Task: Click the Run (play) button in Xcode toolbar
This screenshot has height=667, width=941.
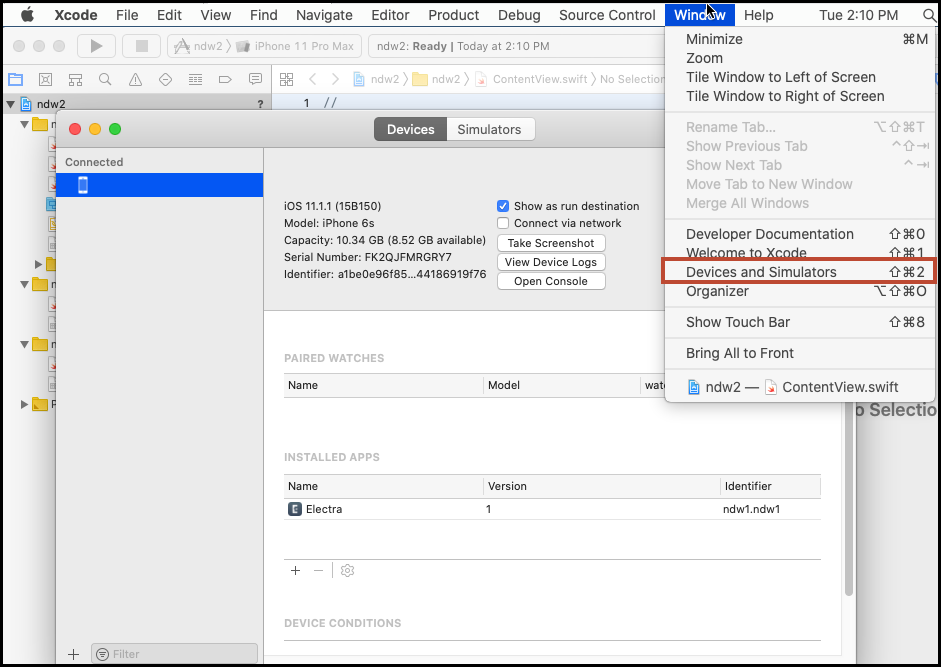Action: point(96,46)
